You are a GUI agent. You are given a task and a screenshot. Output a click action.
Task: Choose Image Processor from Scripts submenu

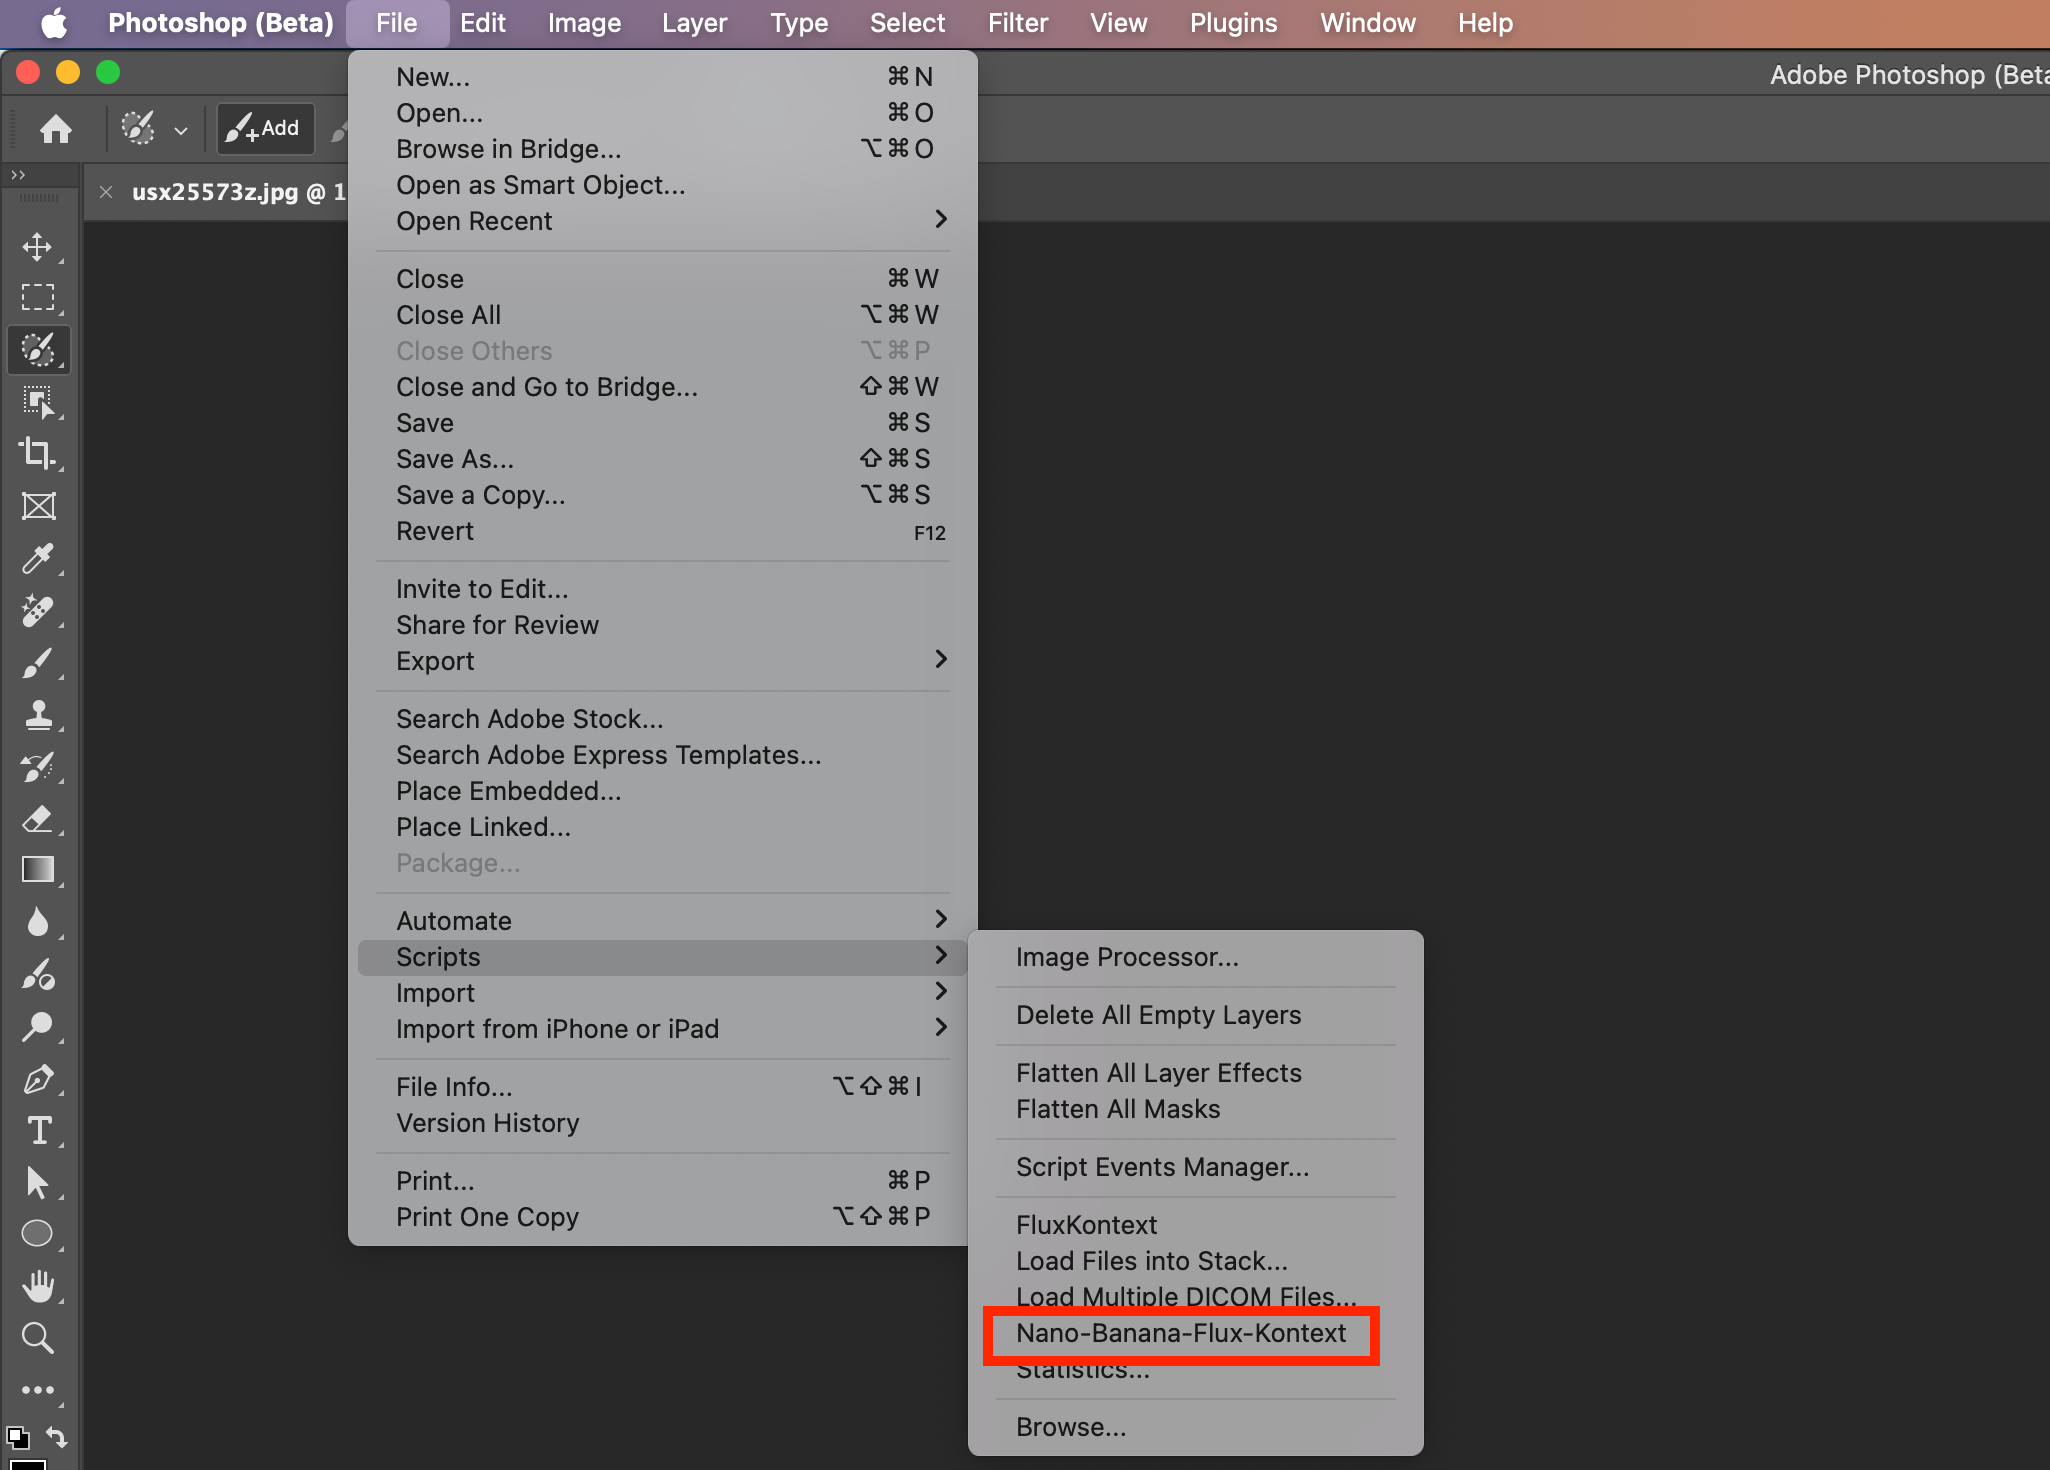click(1126, 957)
